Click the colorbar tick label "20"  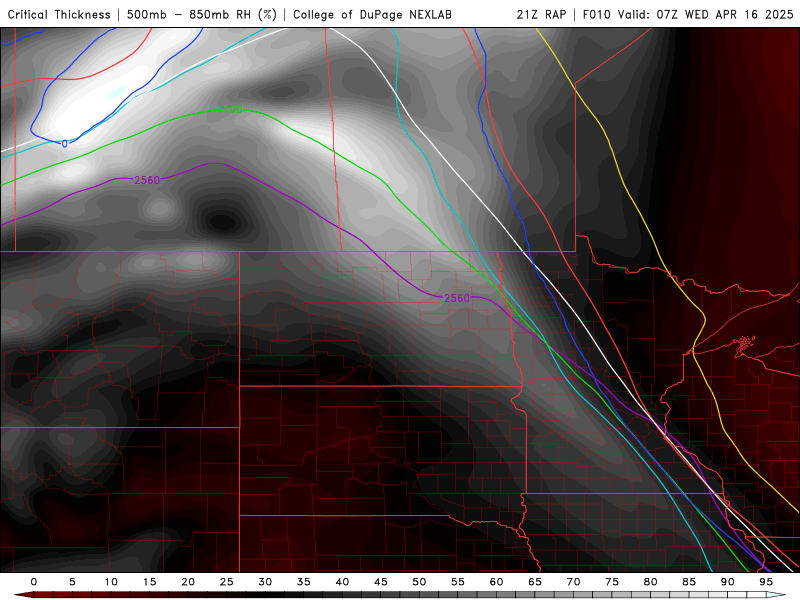coord(188,582)
